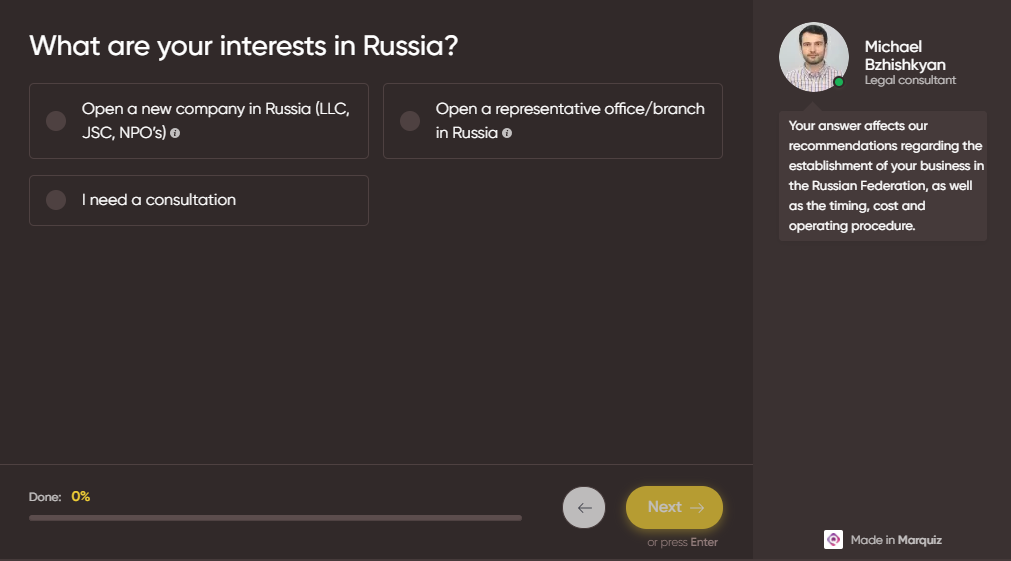Click the info icon after "in Russia"
This screenshot has width=1011, height=561.
(x=507, y=133)
